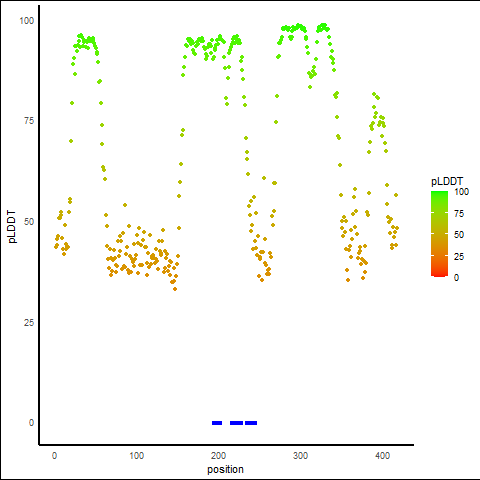The width and height of the screenshot is (480, 480).
Task: Click the pLDDT legend title
Action: pyautogui.click(x=447, y=181)
